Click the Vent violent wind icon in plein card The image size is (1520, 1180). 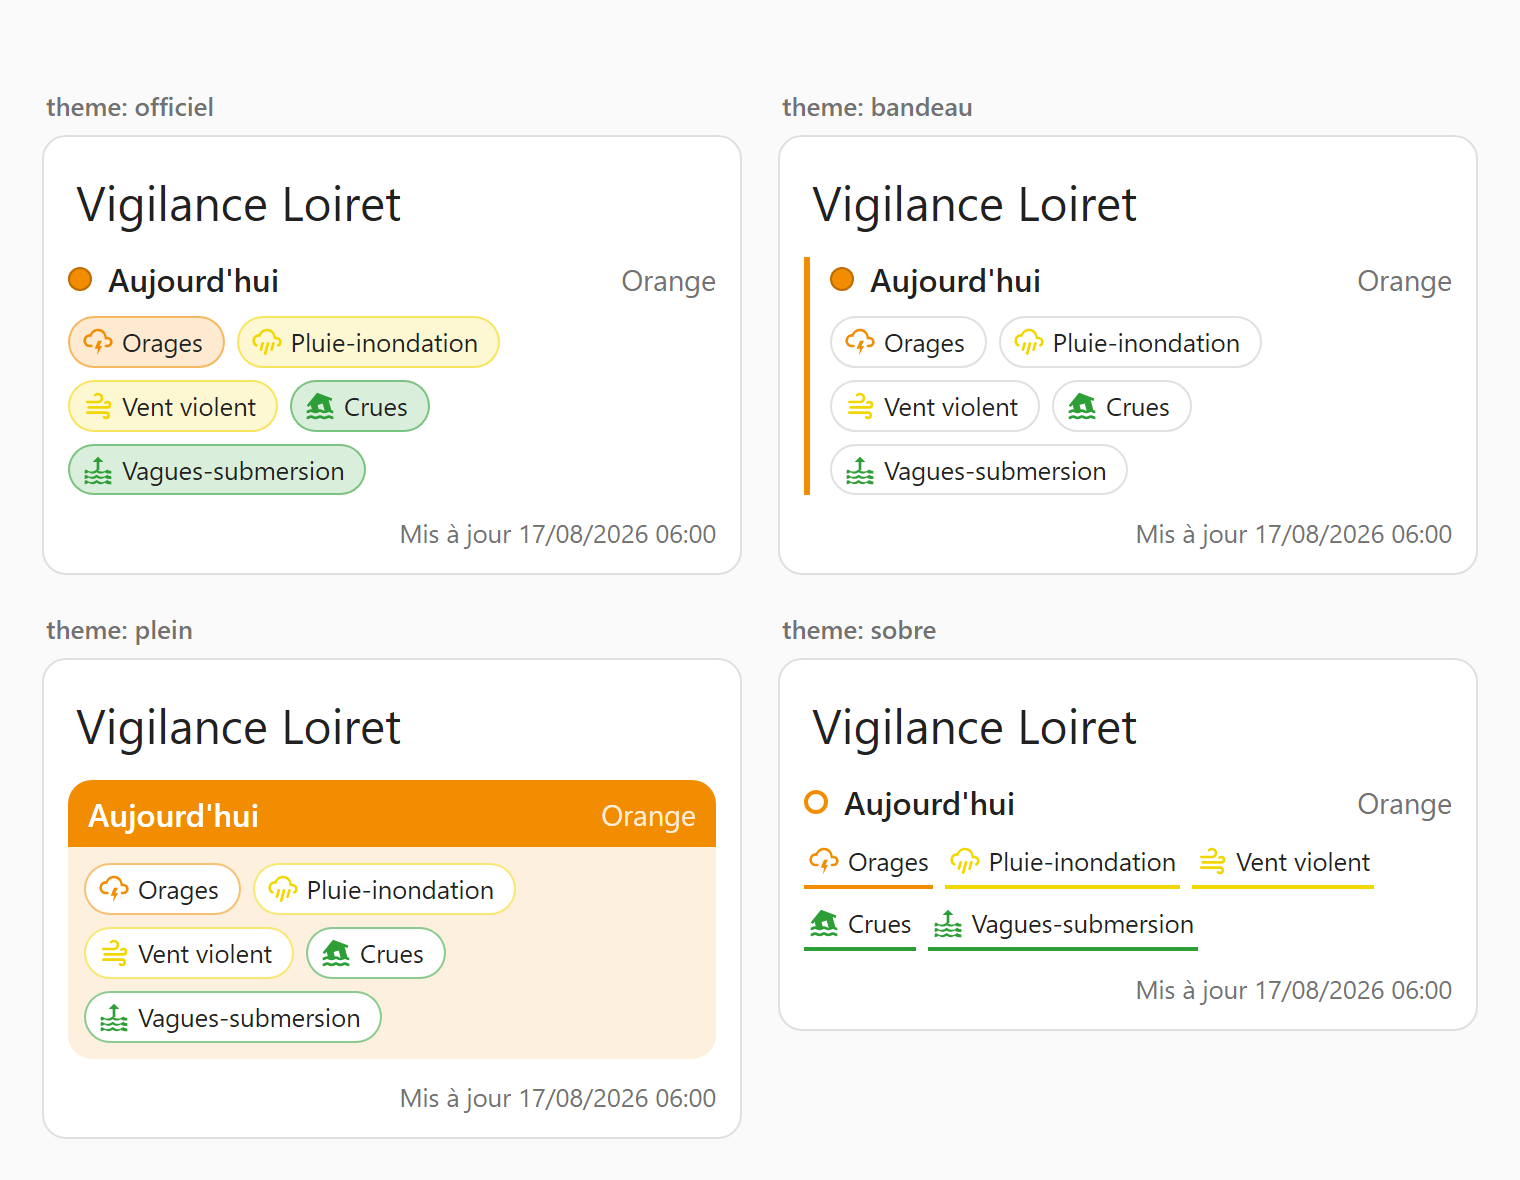114,954
